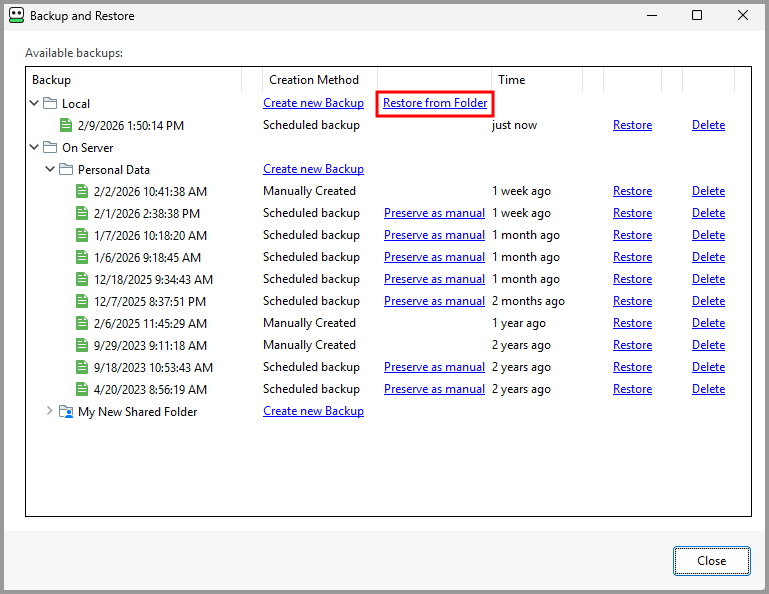Click file icon for 1/6/2026 9:18:45 AM backup

tap(82, 258)
